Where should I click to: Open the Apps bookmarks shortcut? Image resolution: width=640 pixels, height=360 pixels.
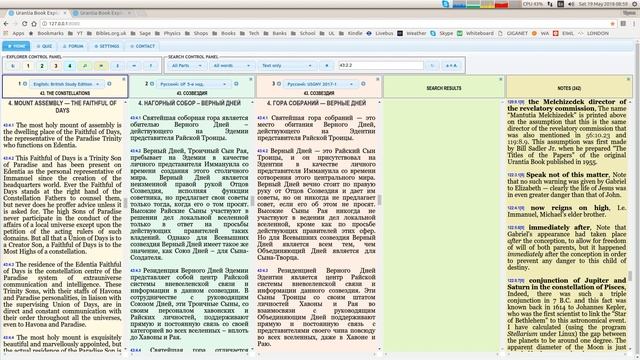click(x=14, y=33)
